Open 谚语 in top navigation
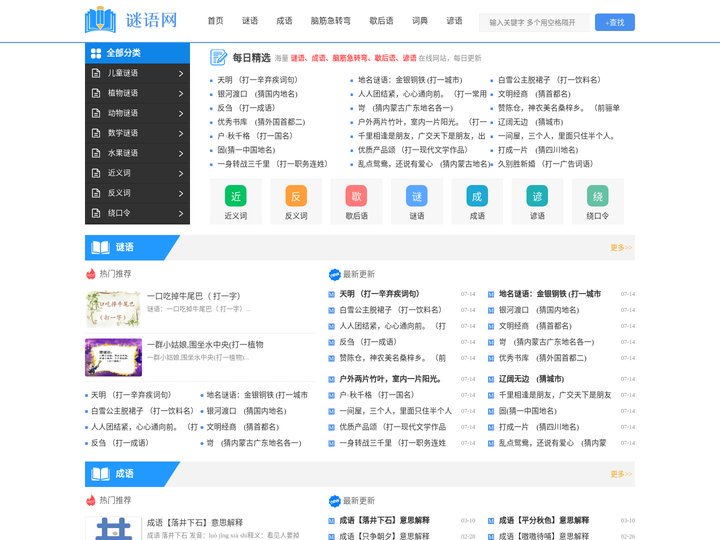This screenshot has width=720, height=540. coord(454,21)
